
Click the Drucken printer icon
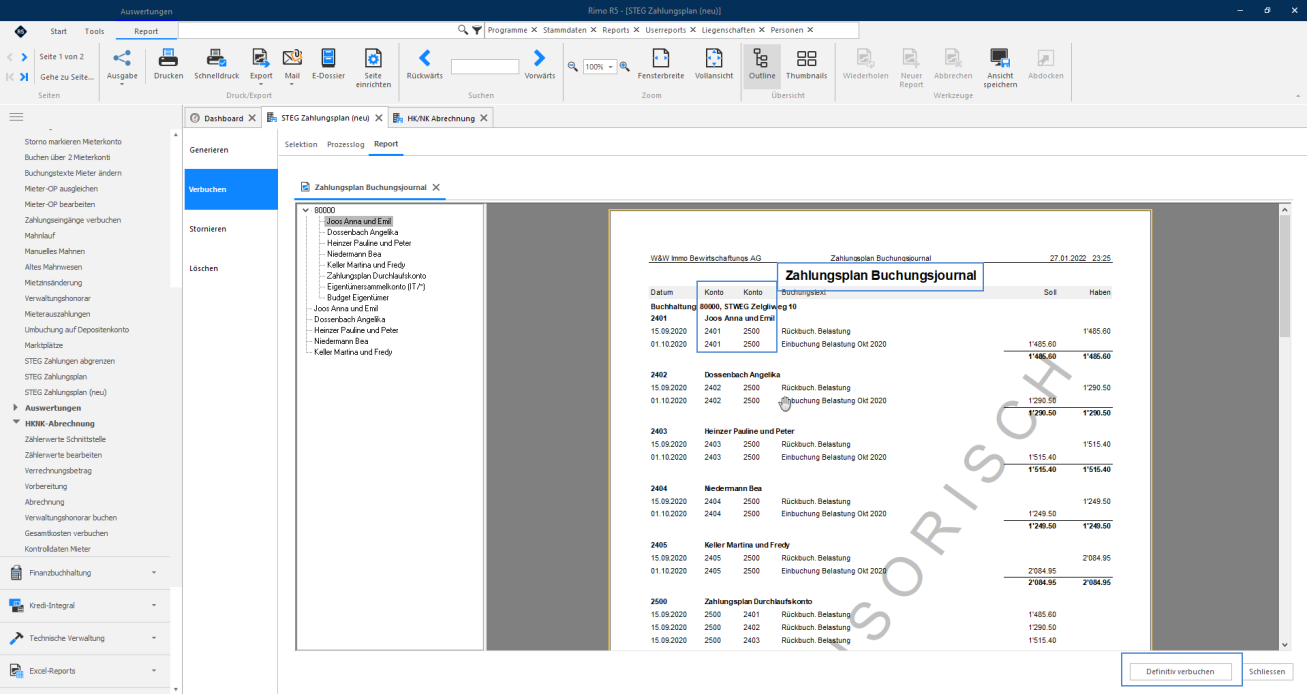[168, 64]
